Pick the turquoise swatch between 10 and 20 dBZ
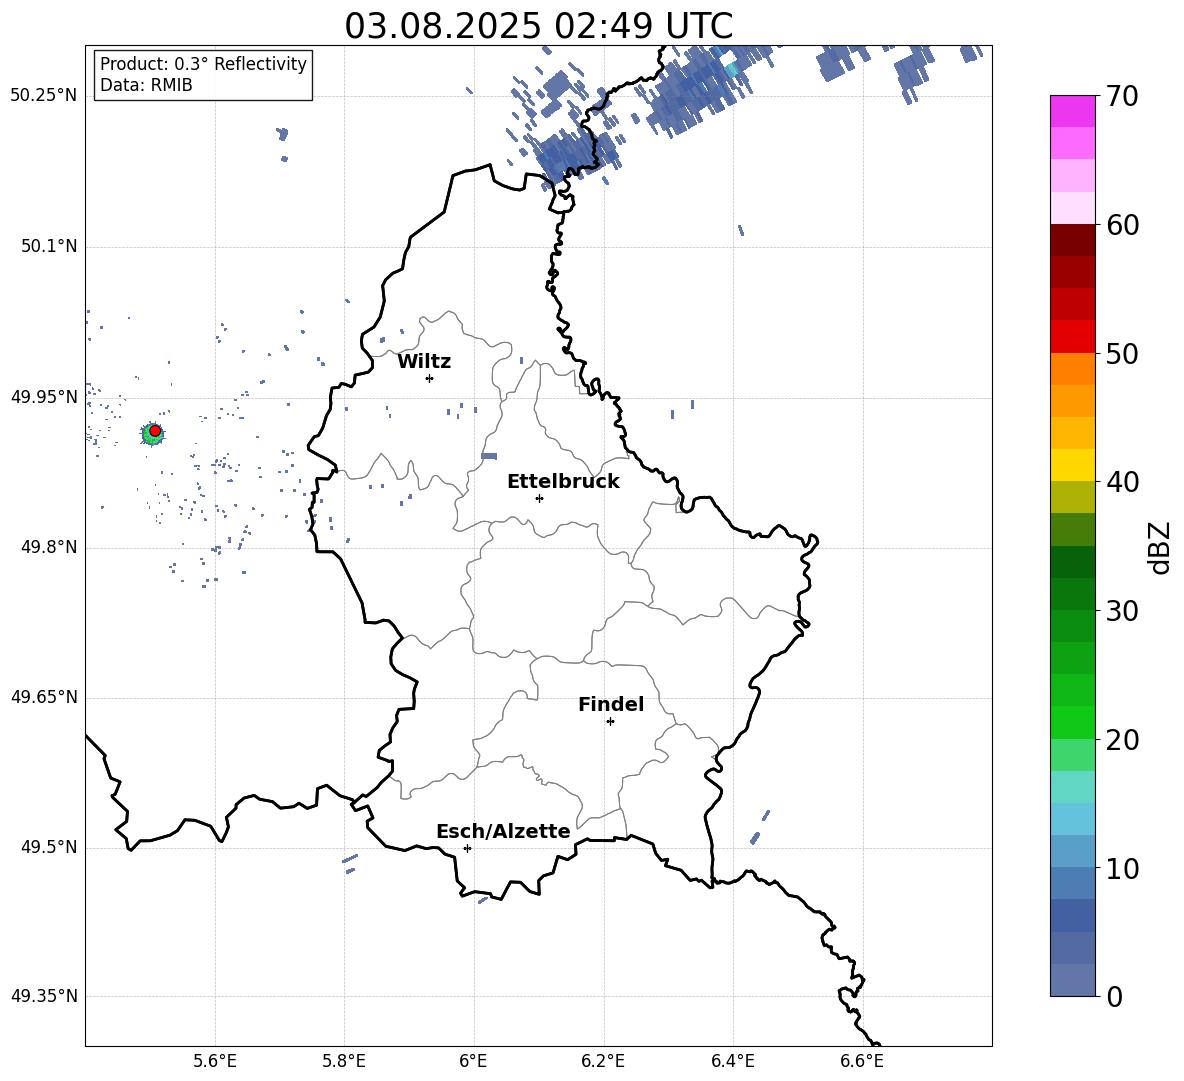 [1072, 787]
